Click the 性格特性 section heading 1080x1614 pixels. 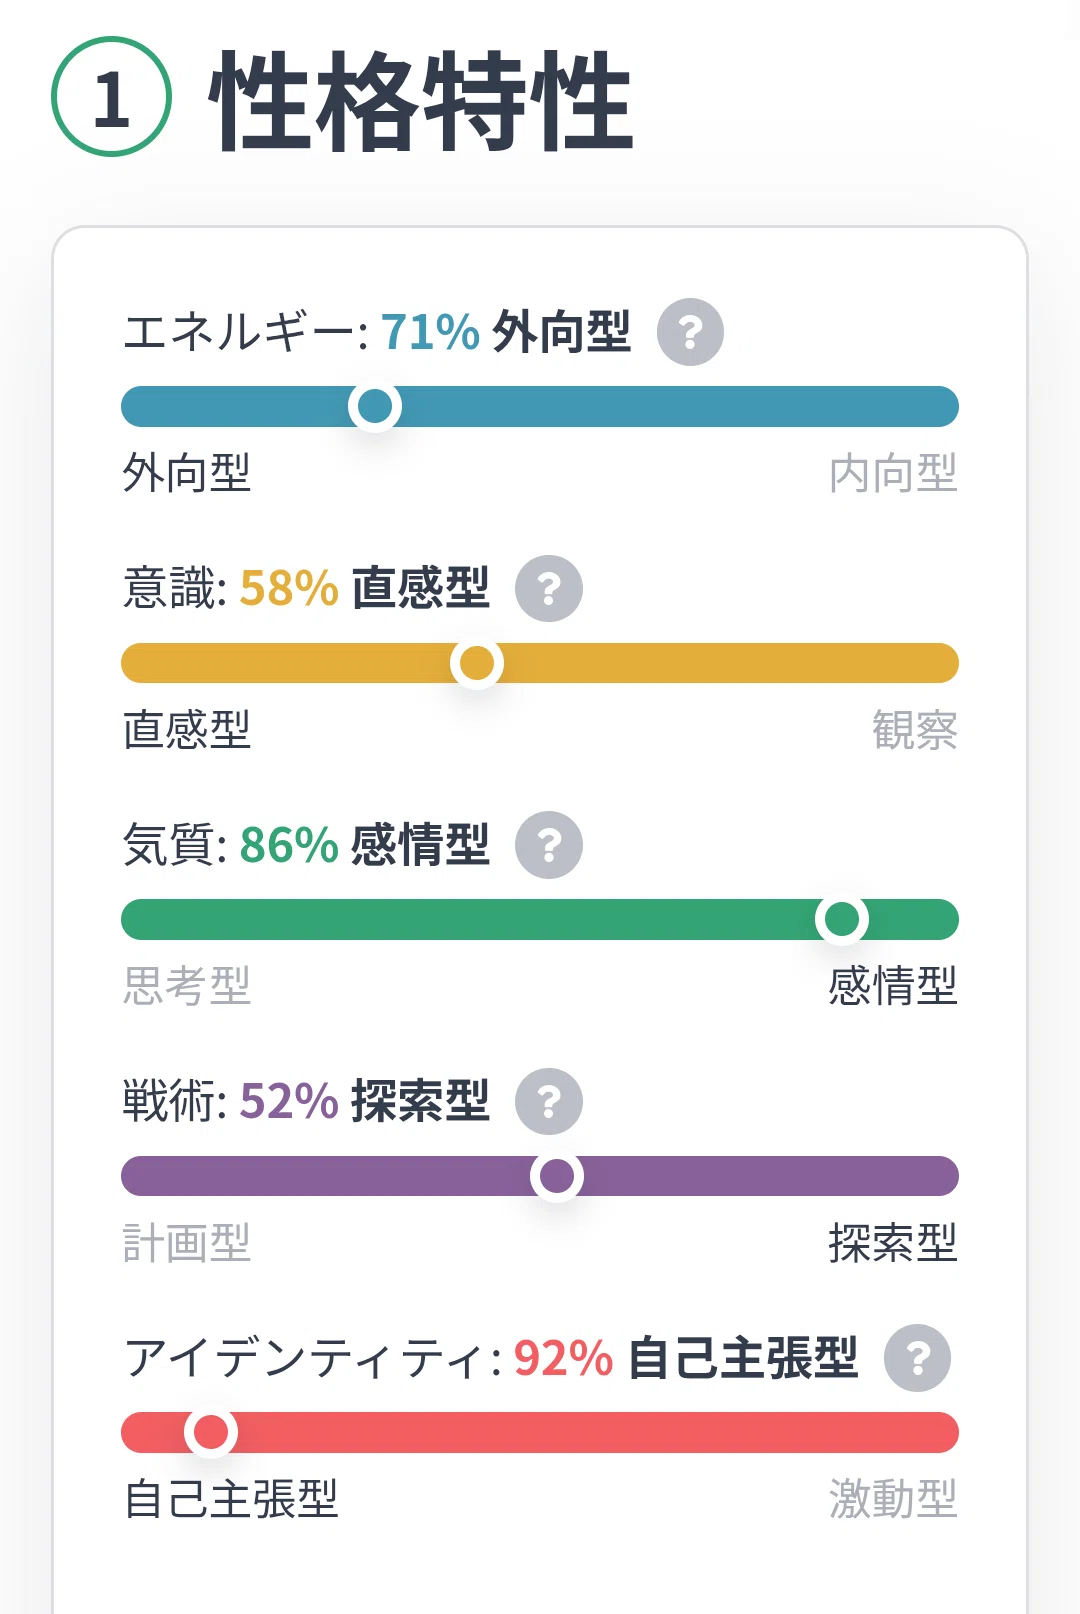coord(421,101)
